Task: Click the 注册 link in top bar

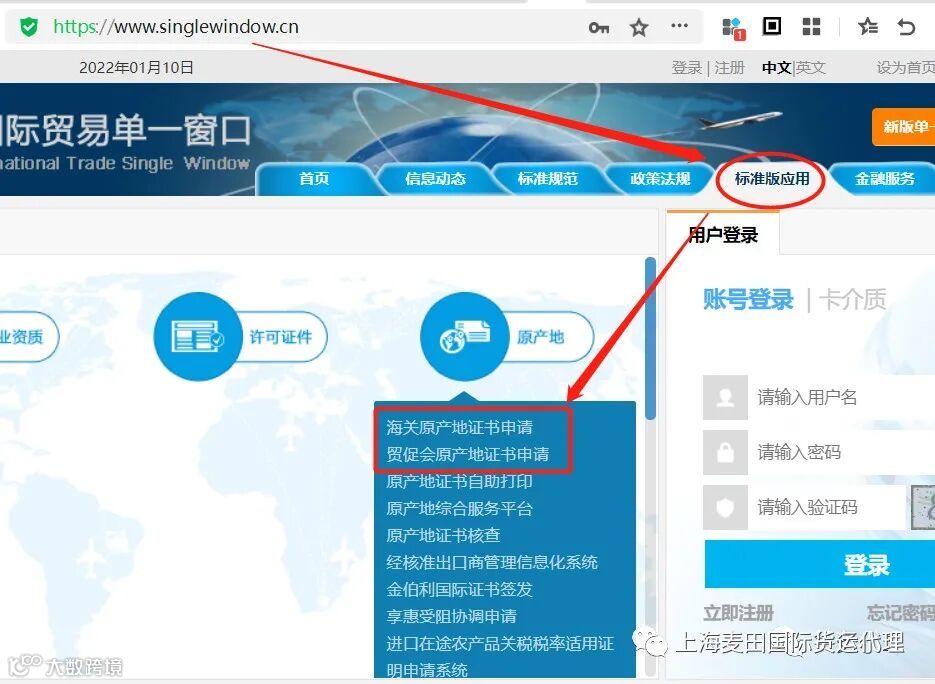Action: 729,67
